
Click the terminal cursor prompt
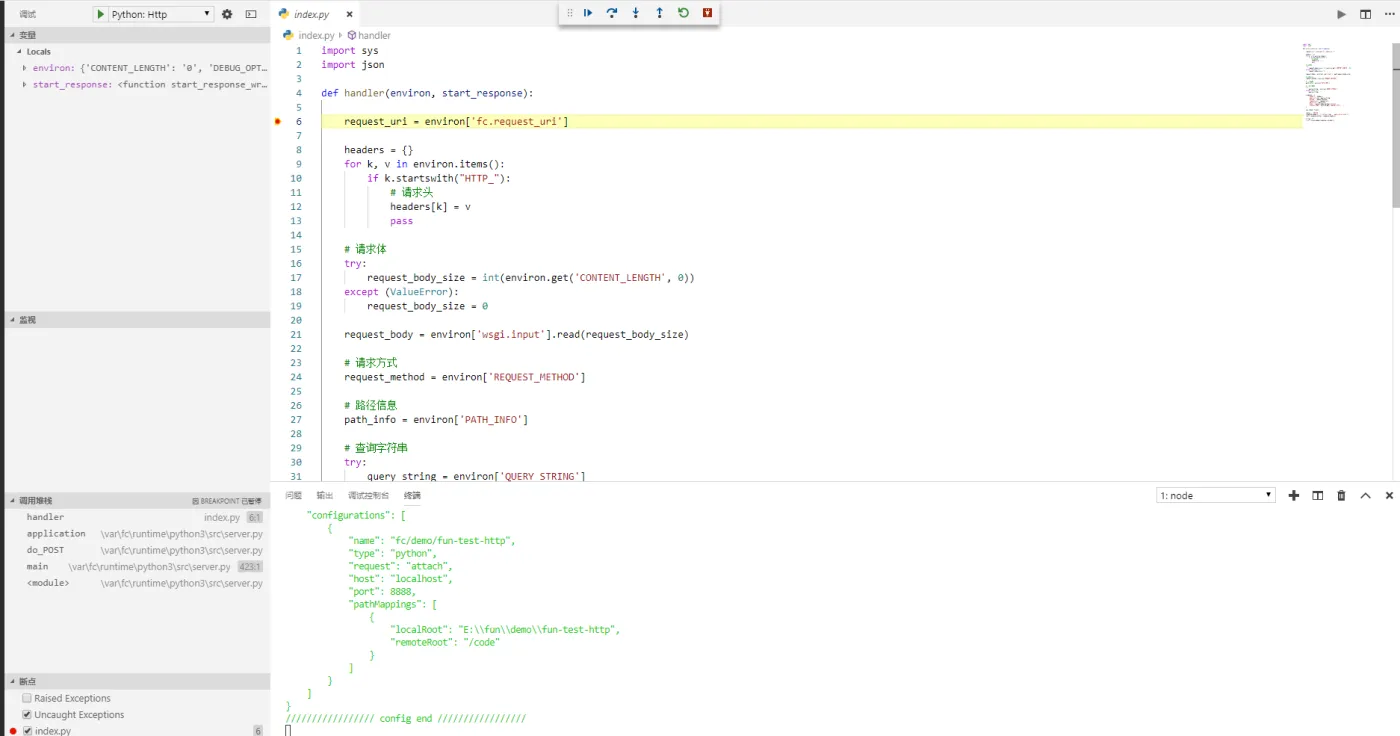pos(288,731)
